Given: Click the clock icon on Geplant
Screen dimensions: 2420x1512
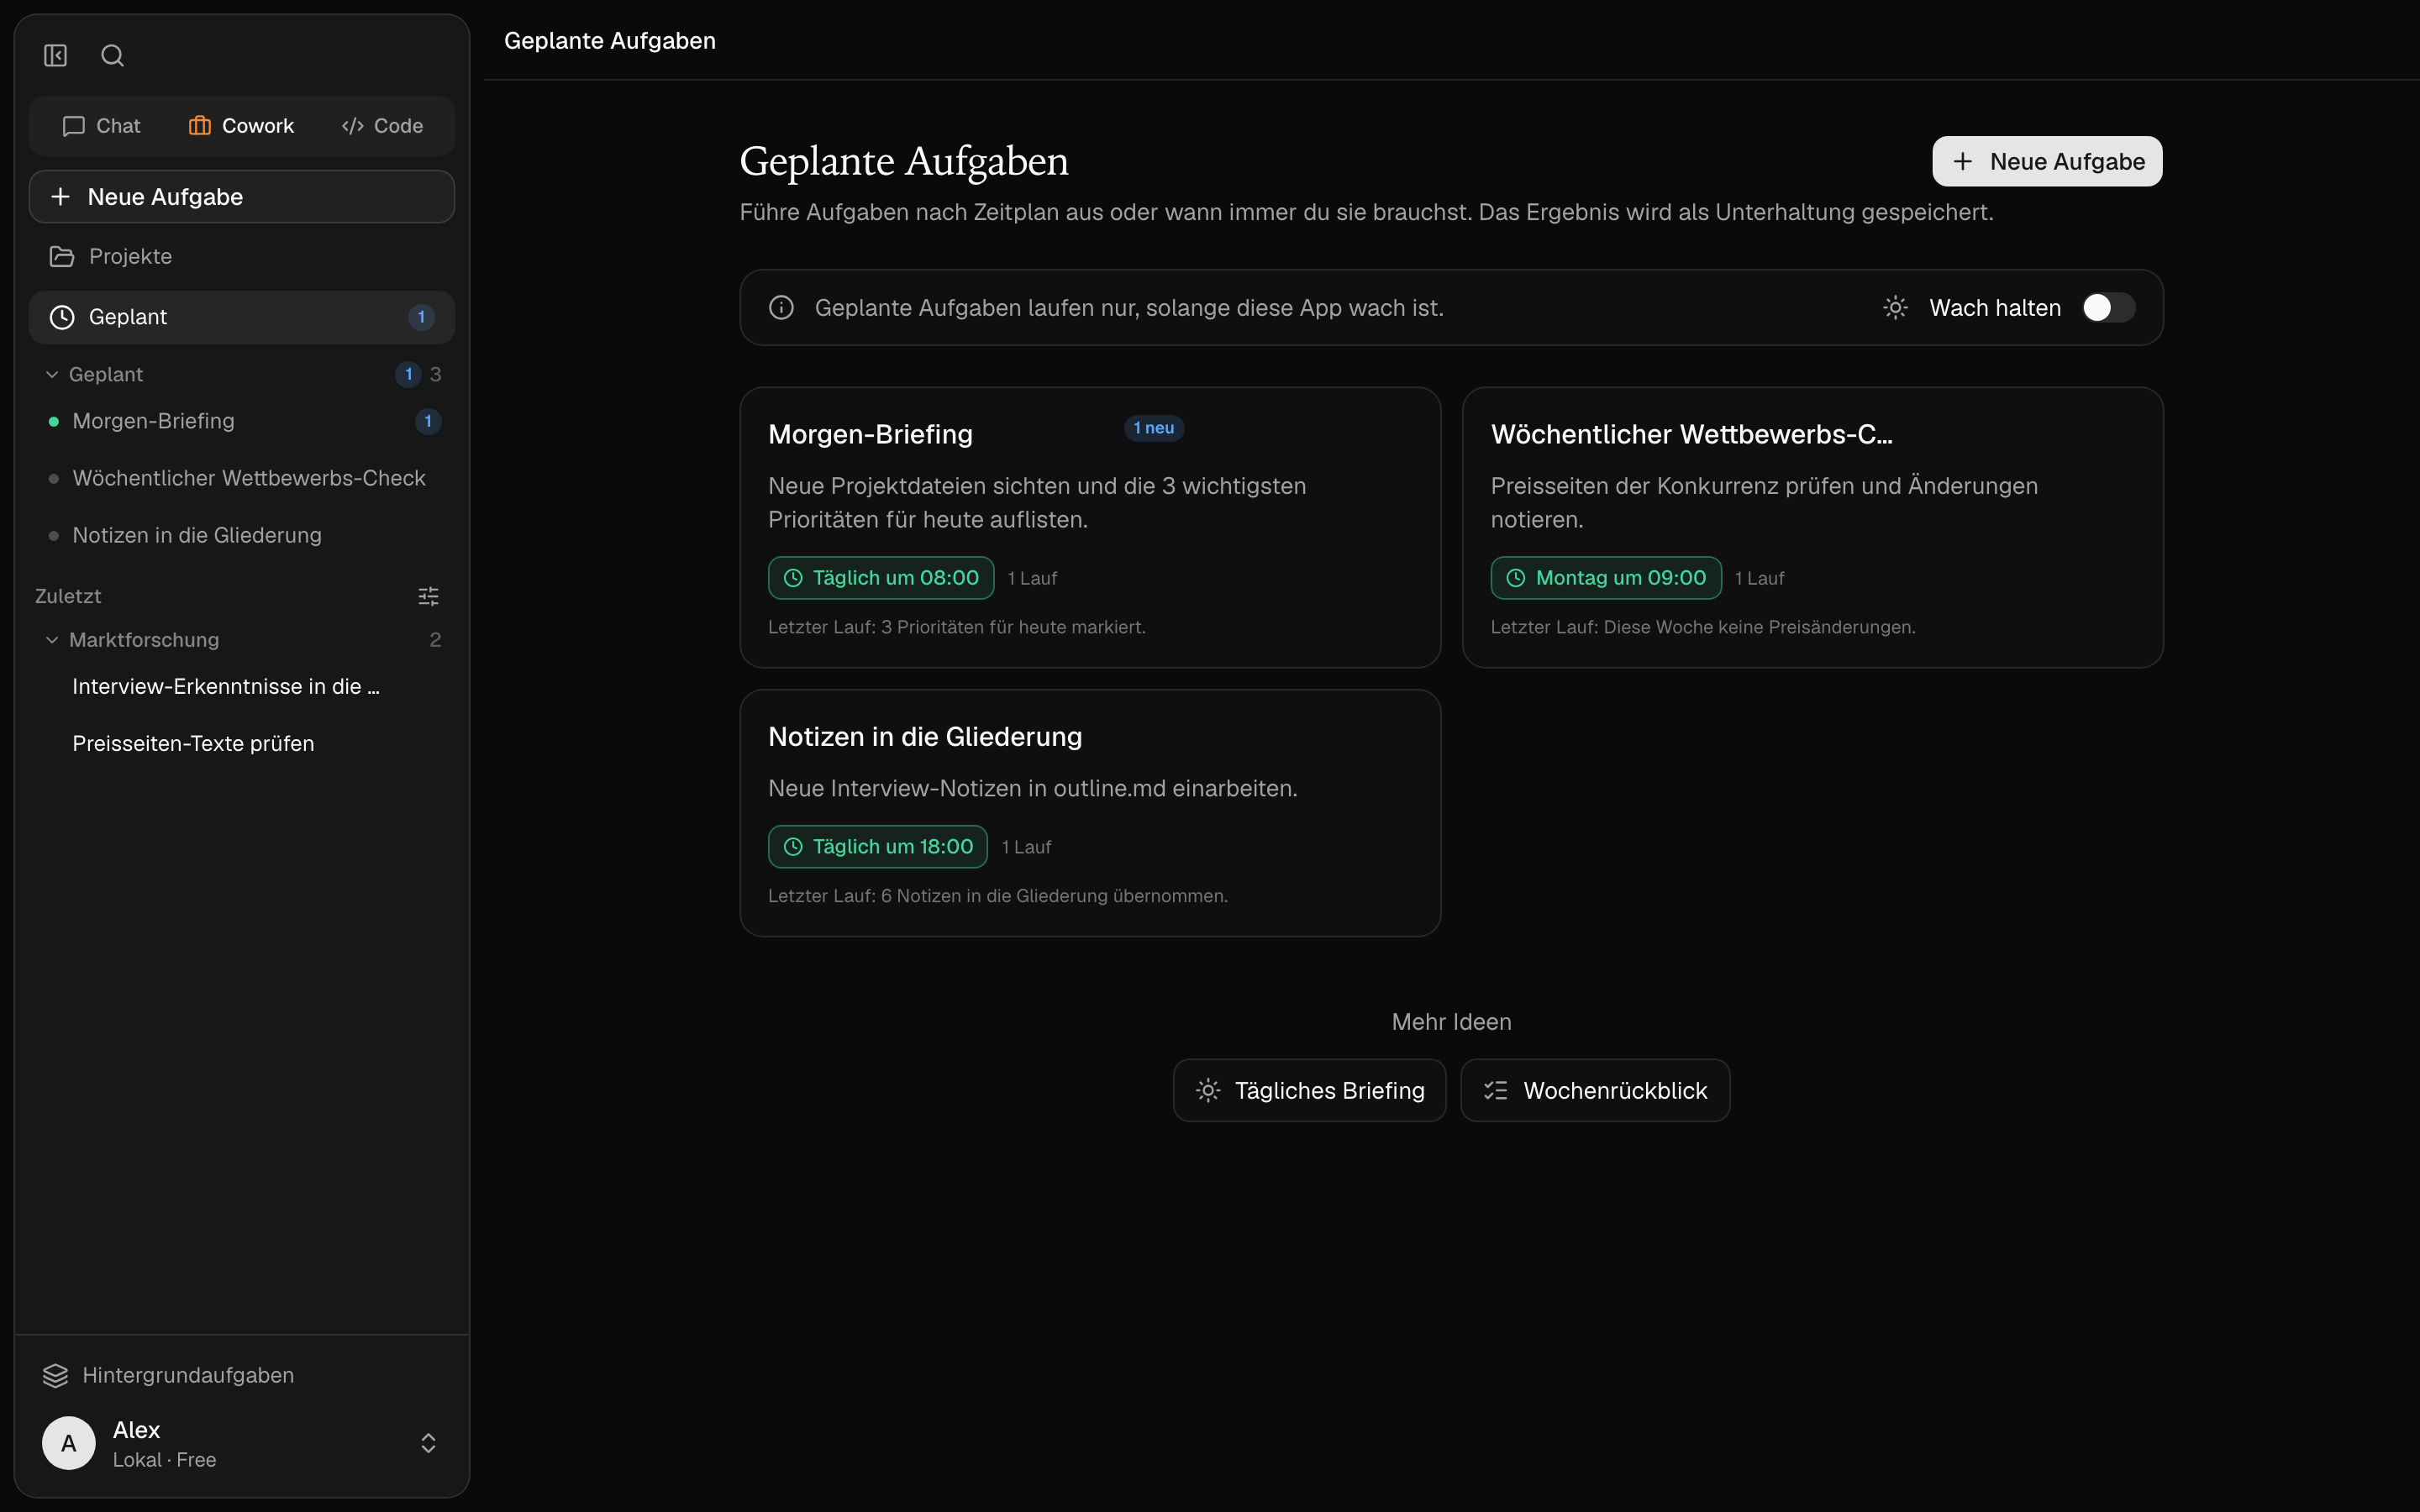Looking at the screenshot, I should coord(62,317).
